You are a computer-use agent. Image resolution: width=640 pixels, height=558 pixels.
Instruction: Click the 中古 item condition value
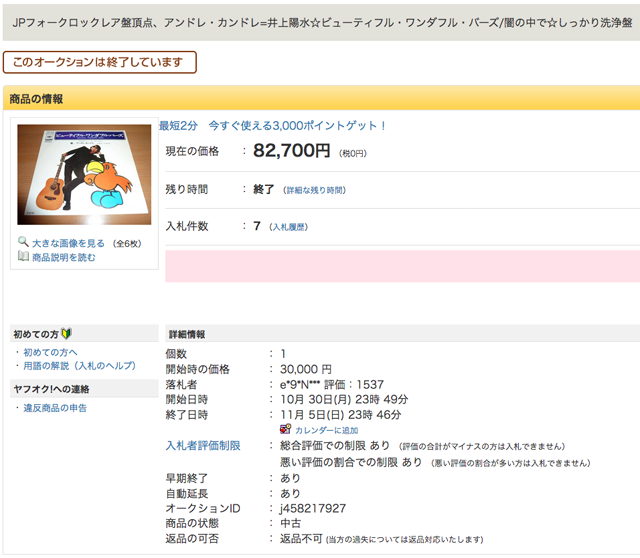tap(290, 523)
